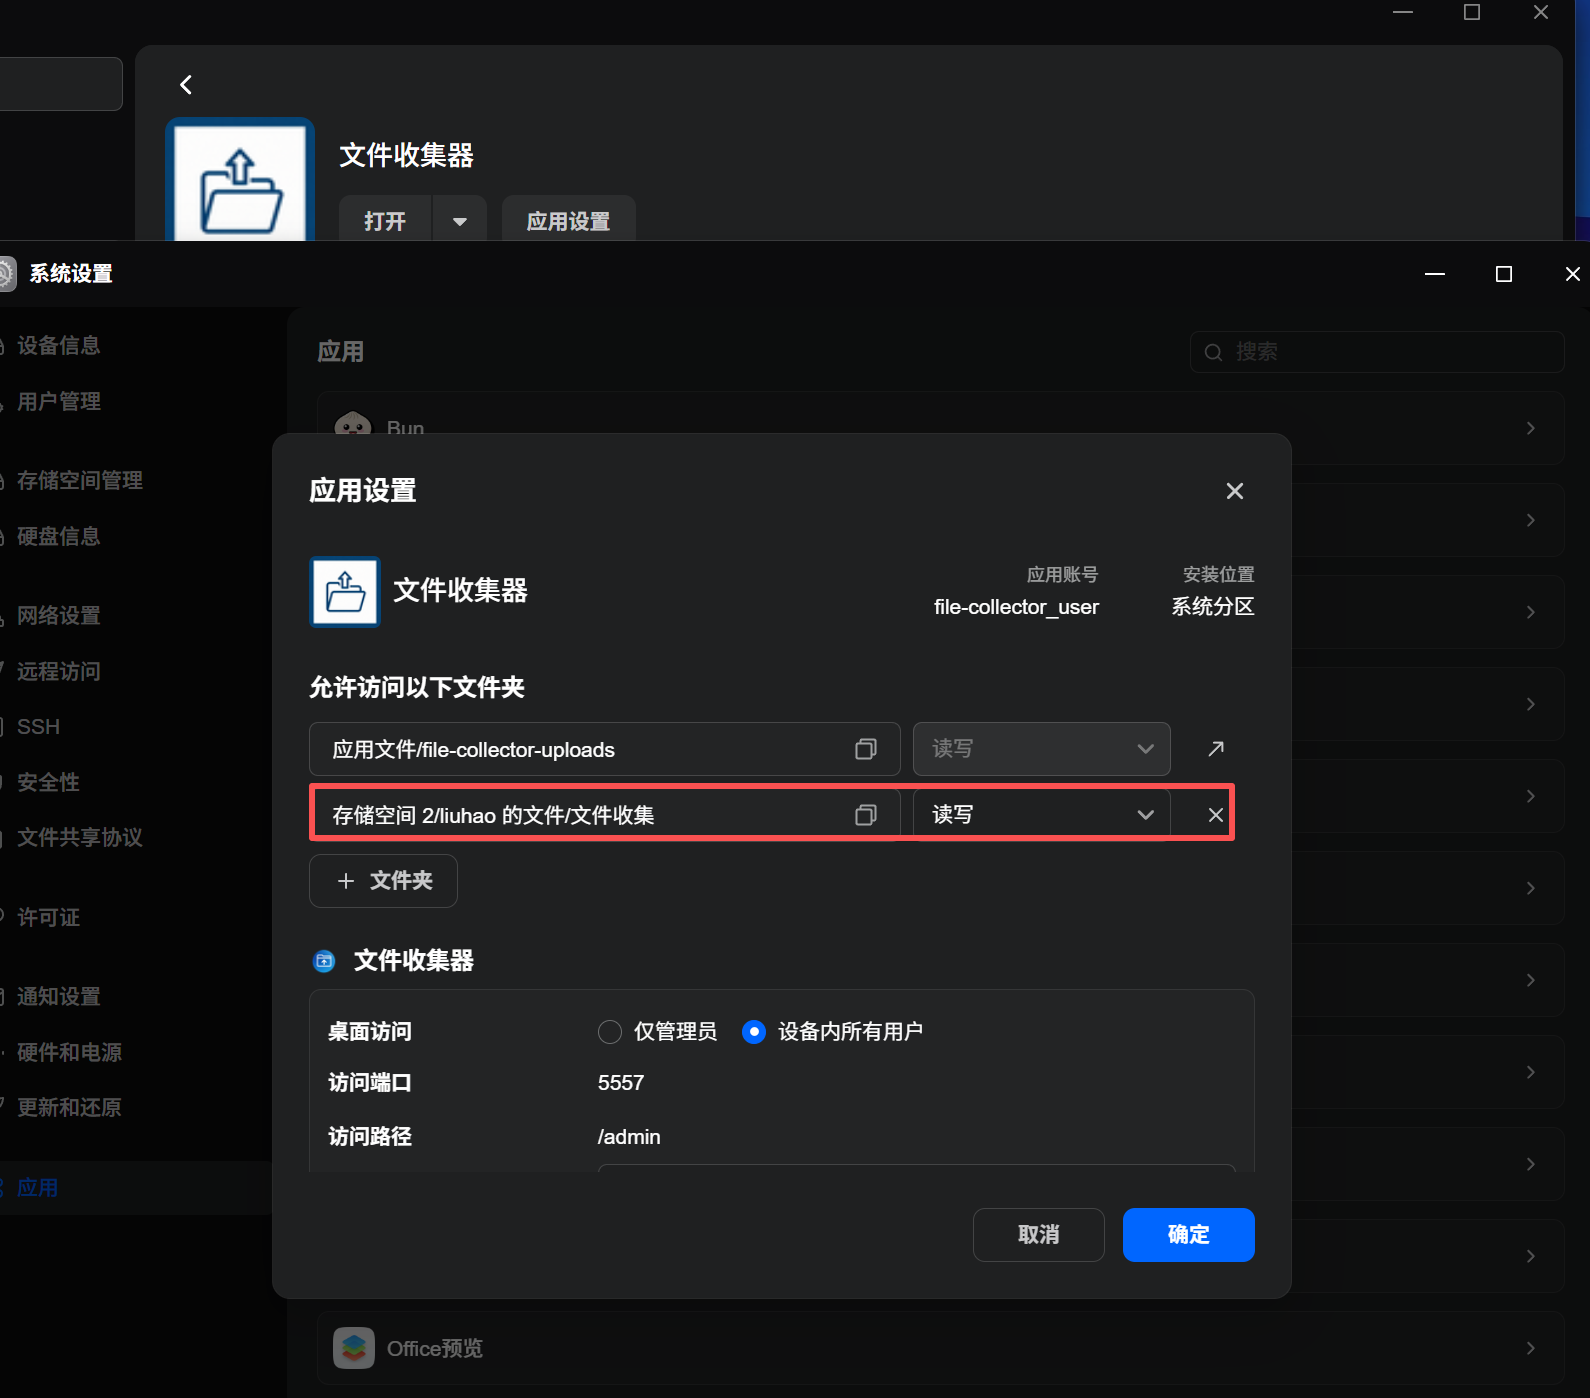1590x1398 pixels.
Task: Add a new 文件夹 with plus button
Action: 383,881
